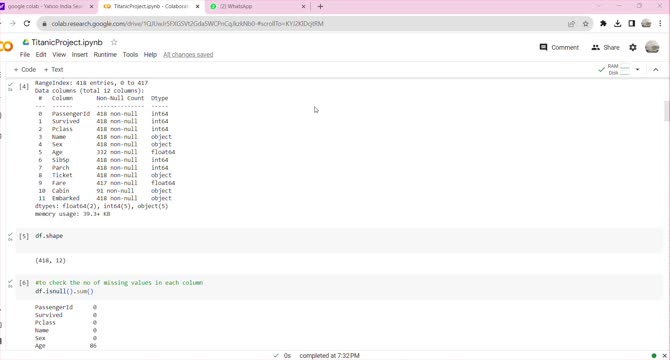Expand the RAM Disk connection dropdown
This screenshot has width=670, height=360.
(638, 69)
